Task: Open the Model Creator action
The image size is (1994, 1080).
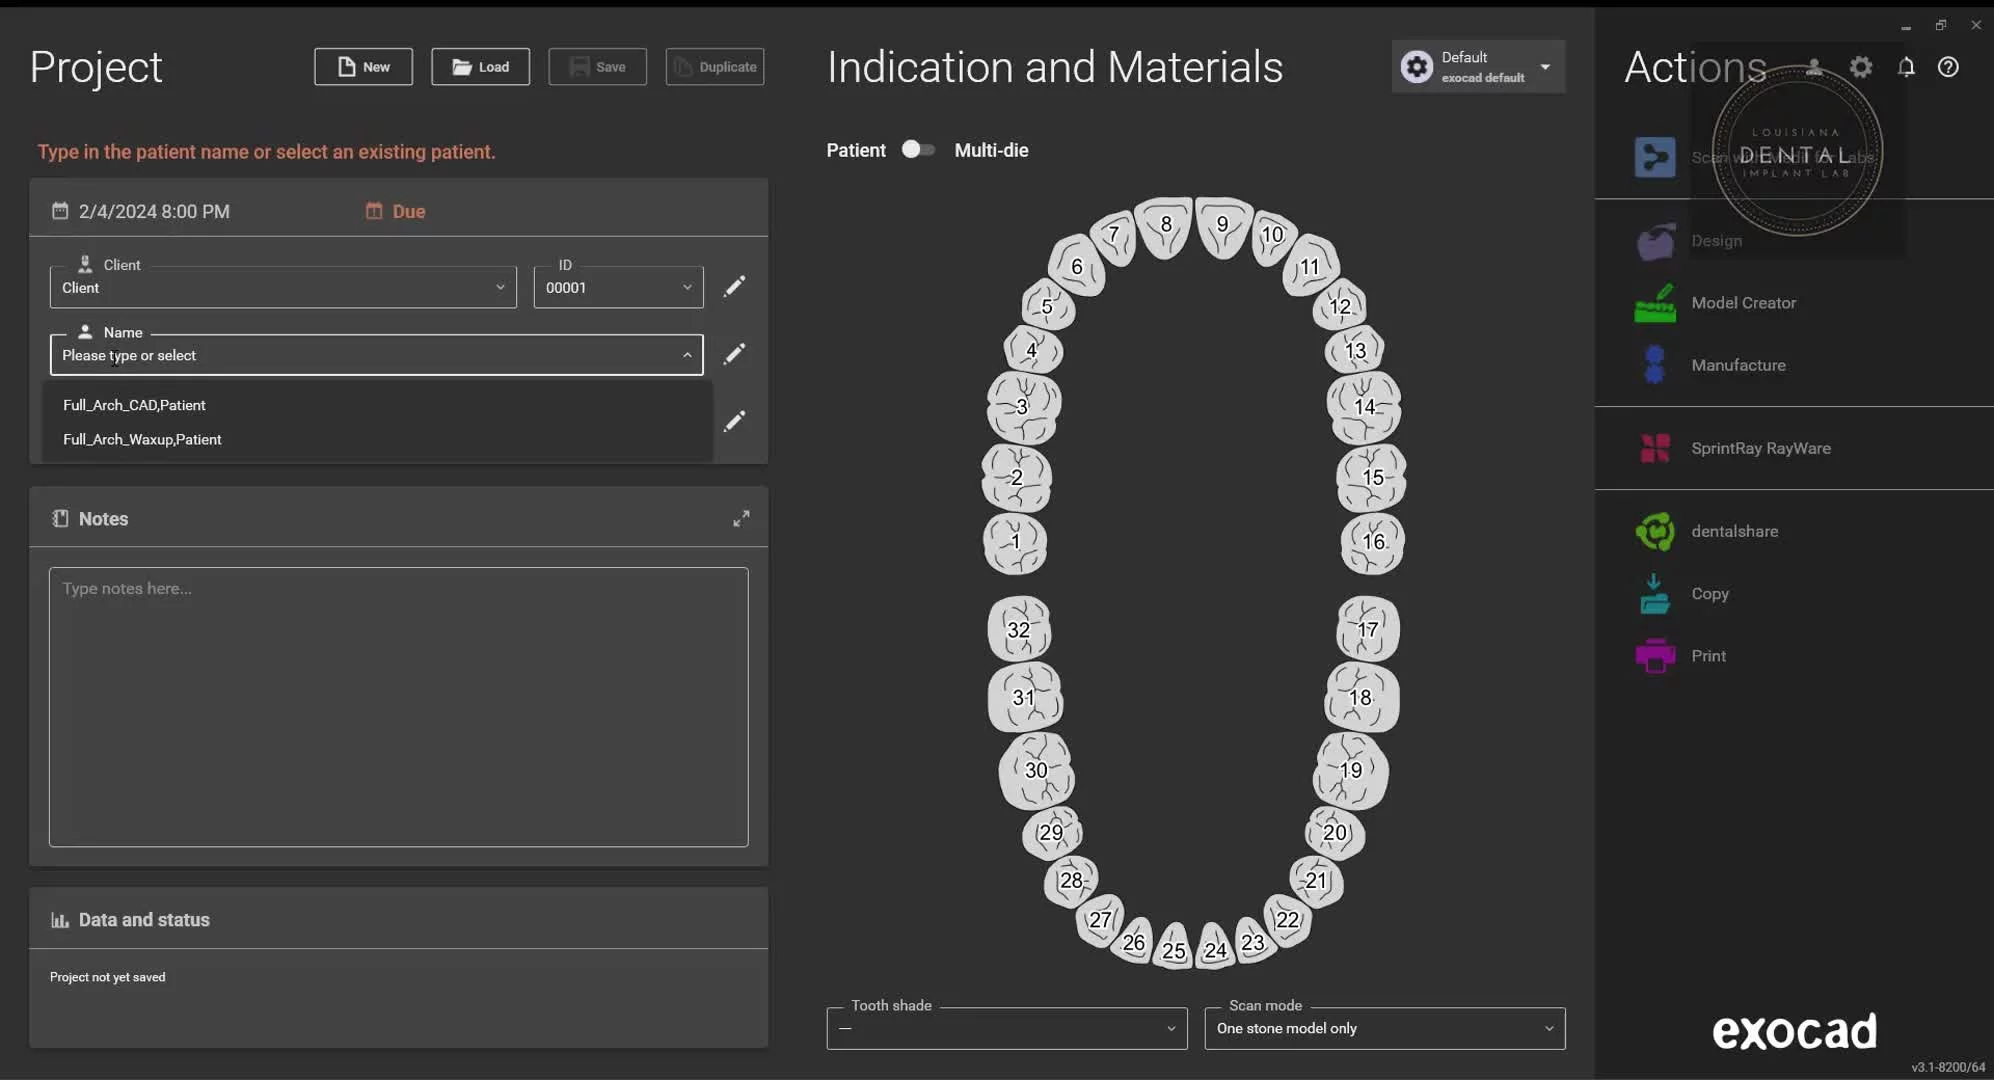Action: pyautogui.click(x=1742, y=303)
